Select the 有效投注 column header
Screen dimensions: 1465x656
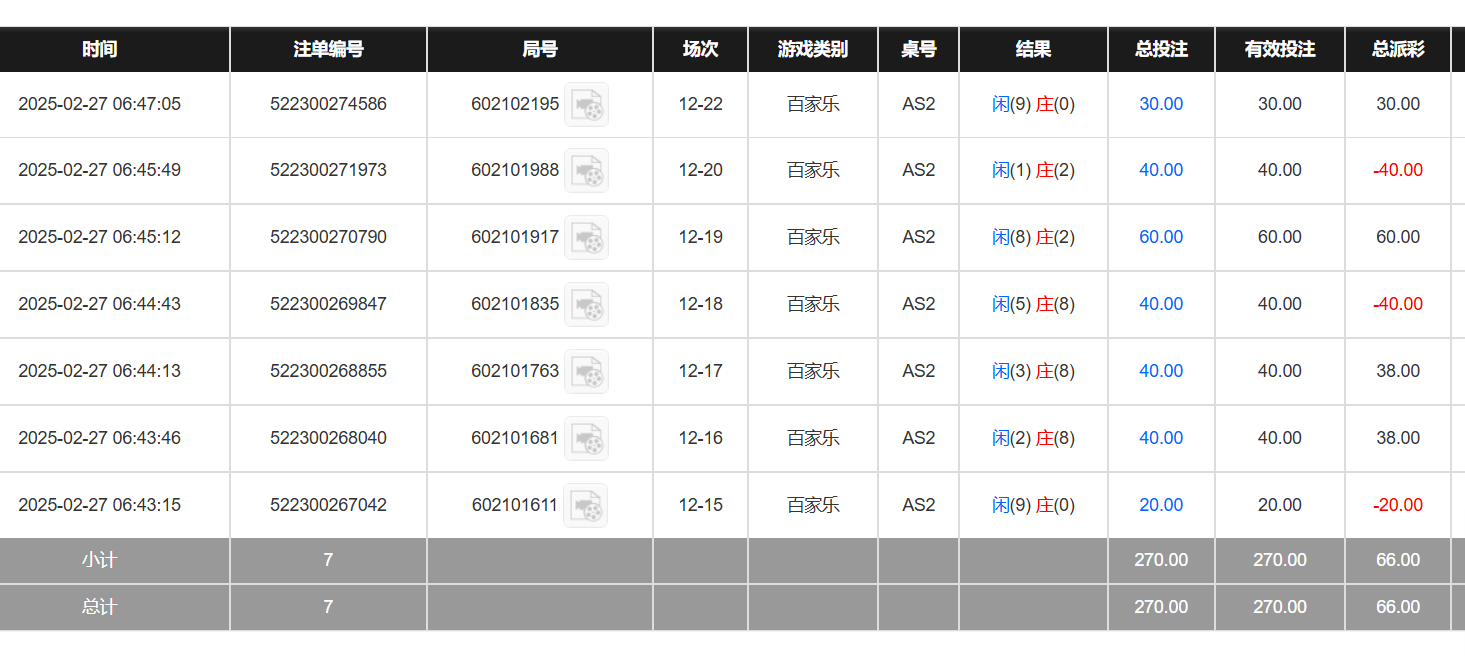click(1280, 49)
